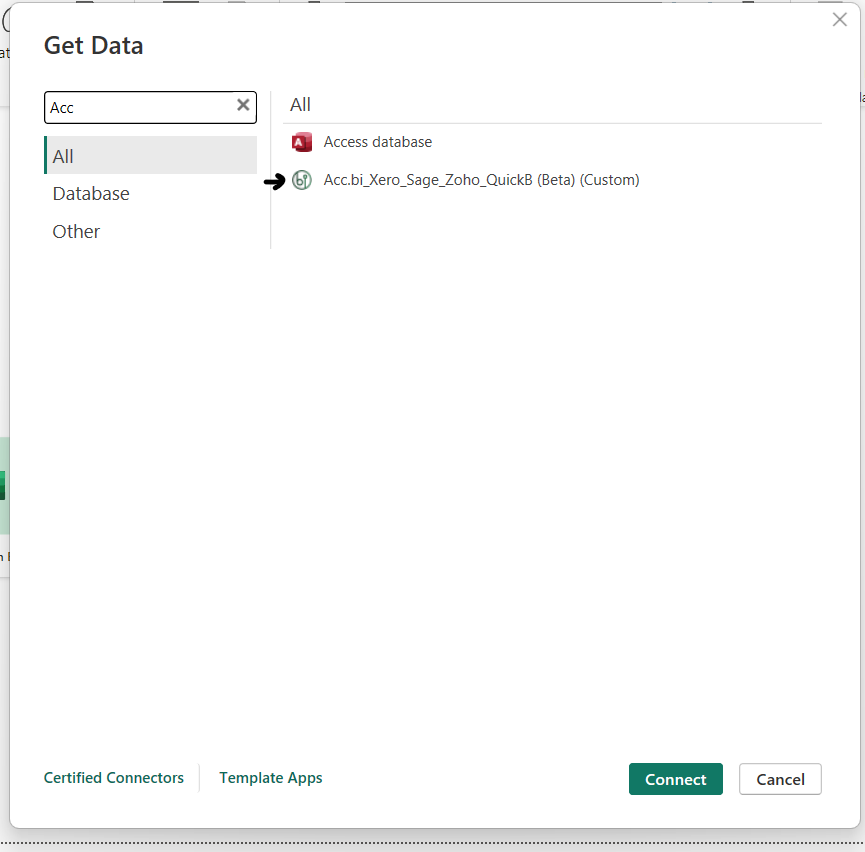Click the Acc.bi custom connector icon
This screenshot has height=852, width=865.
coord(302,180)
